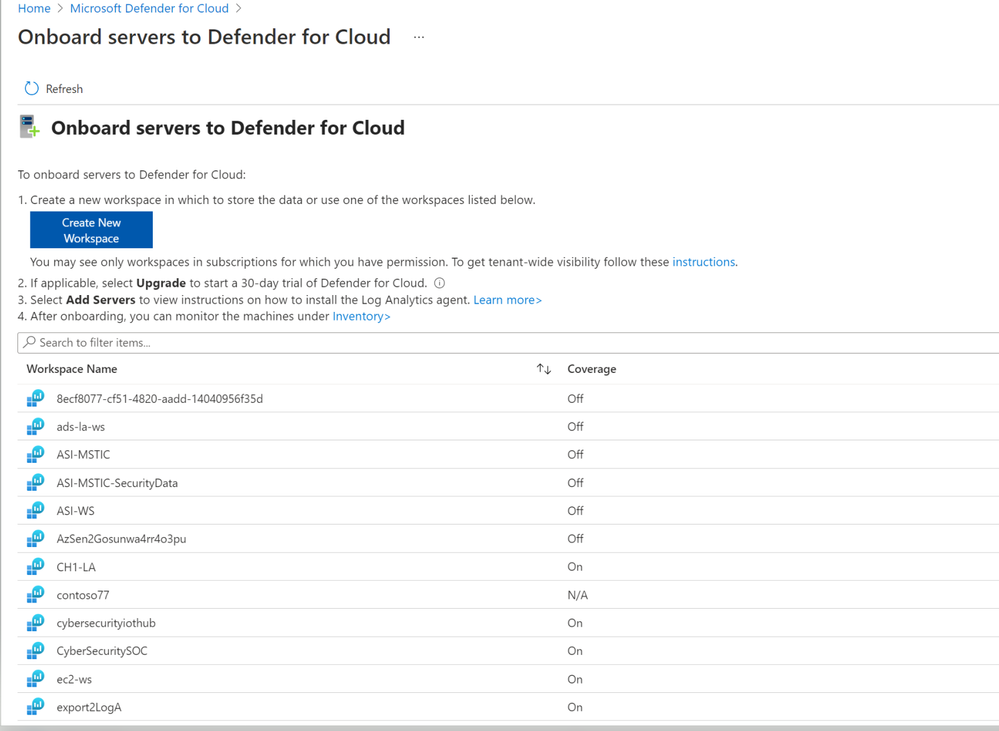Select the ec2-ws workspace name
Image resolution: width=999 pixels, height=731 pixels.
[x=74, y=679]
